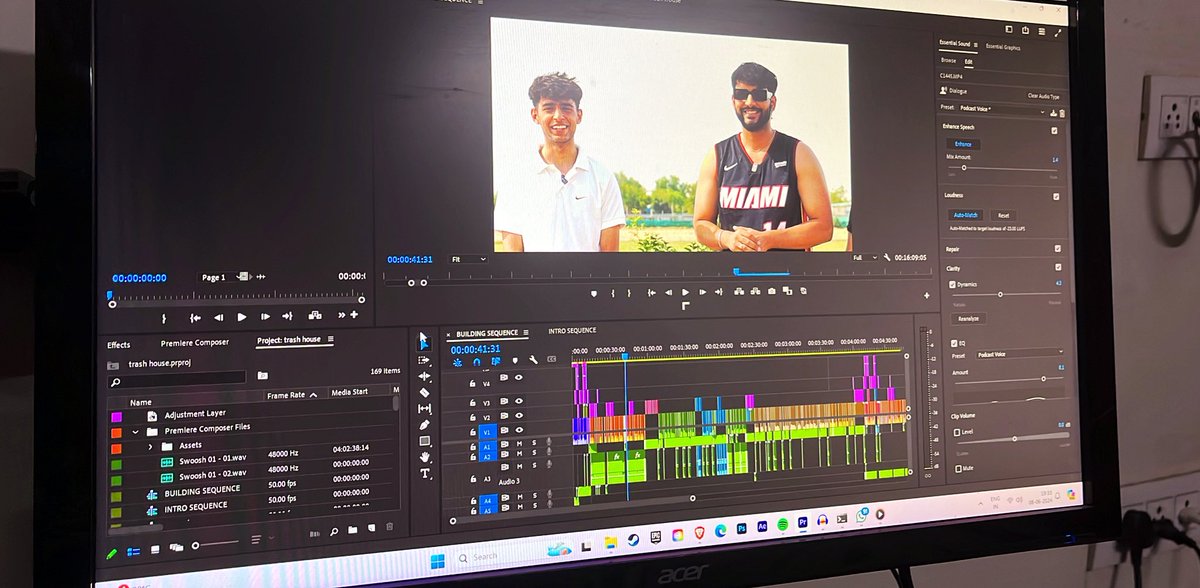Open the Project: trash house panel menu
Image resolution: width=1200 pixels, height=588 pixels.
point(331,340)
